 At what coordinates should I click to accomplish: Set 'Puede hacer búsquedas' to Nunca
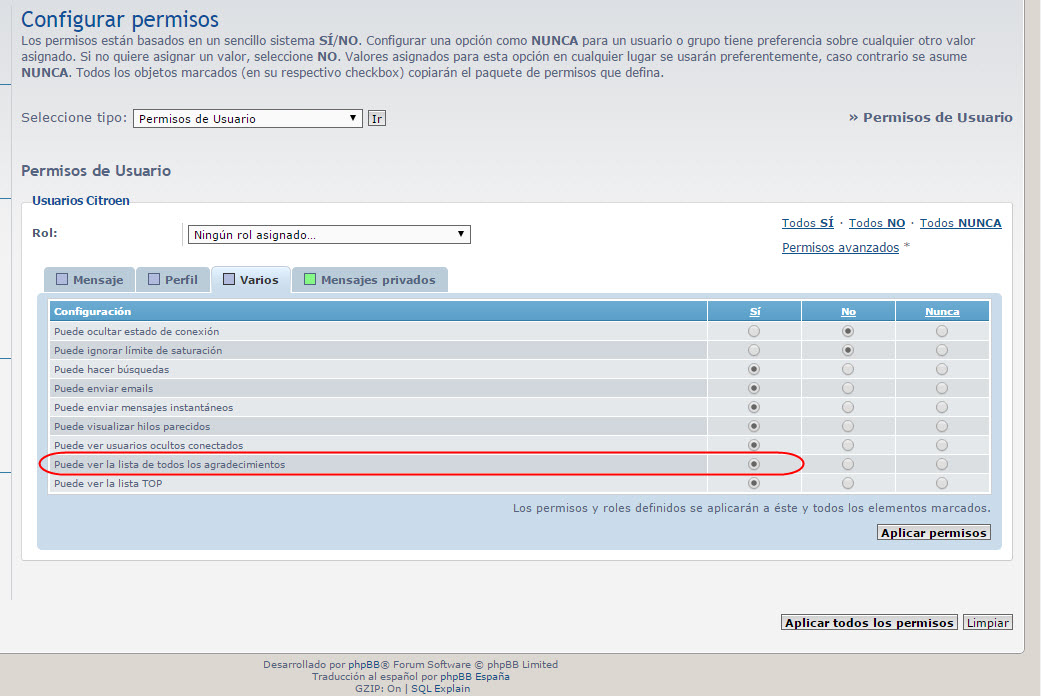tap(941, 369)
